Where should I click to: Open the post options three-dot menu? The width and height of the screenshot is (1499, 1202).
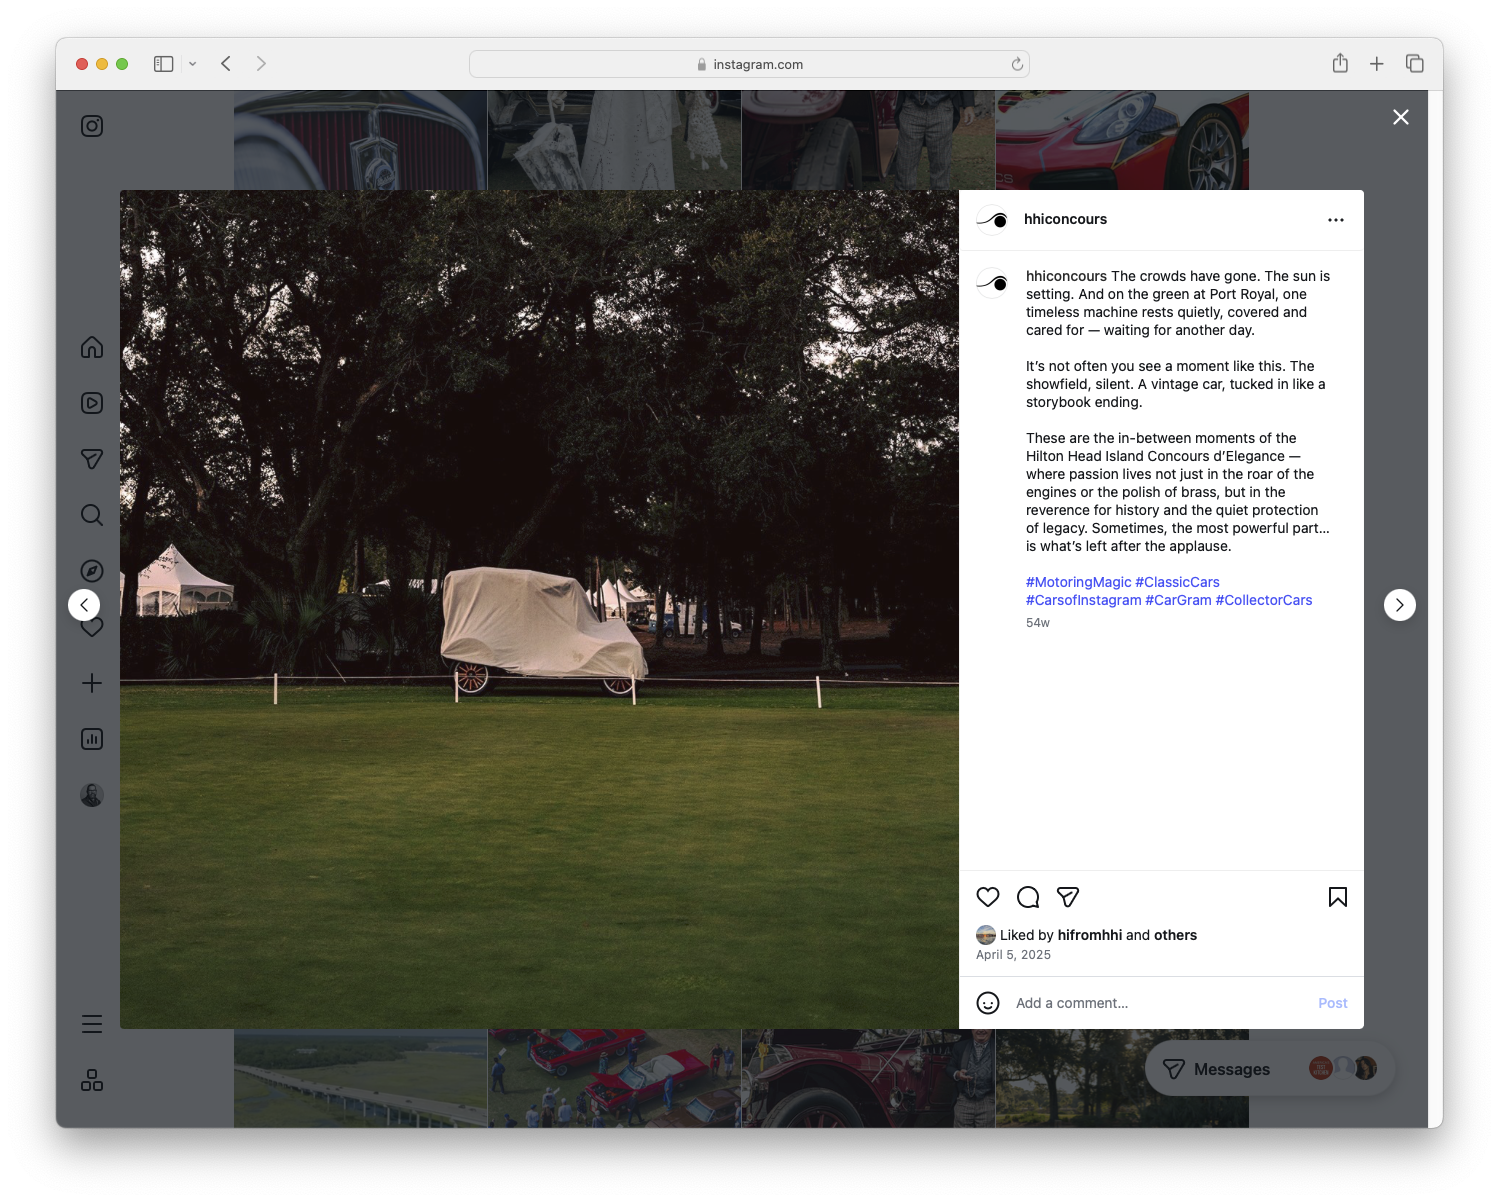tap(1336, 219)
